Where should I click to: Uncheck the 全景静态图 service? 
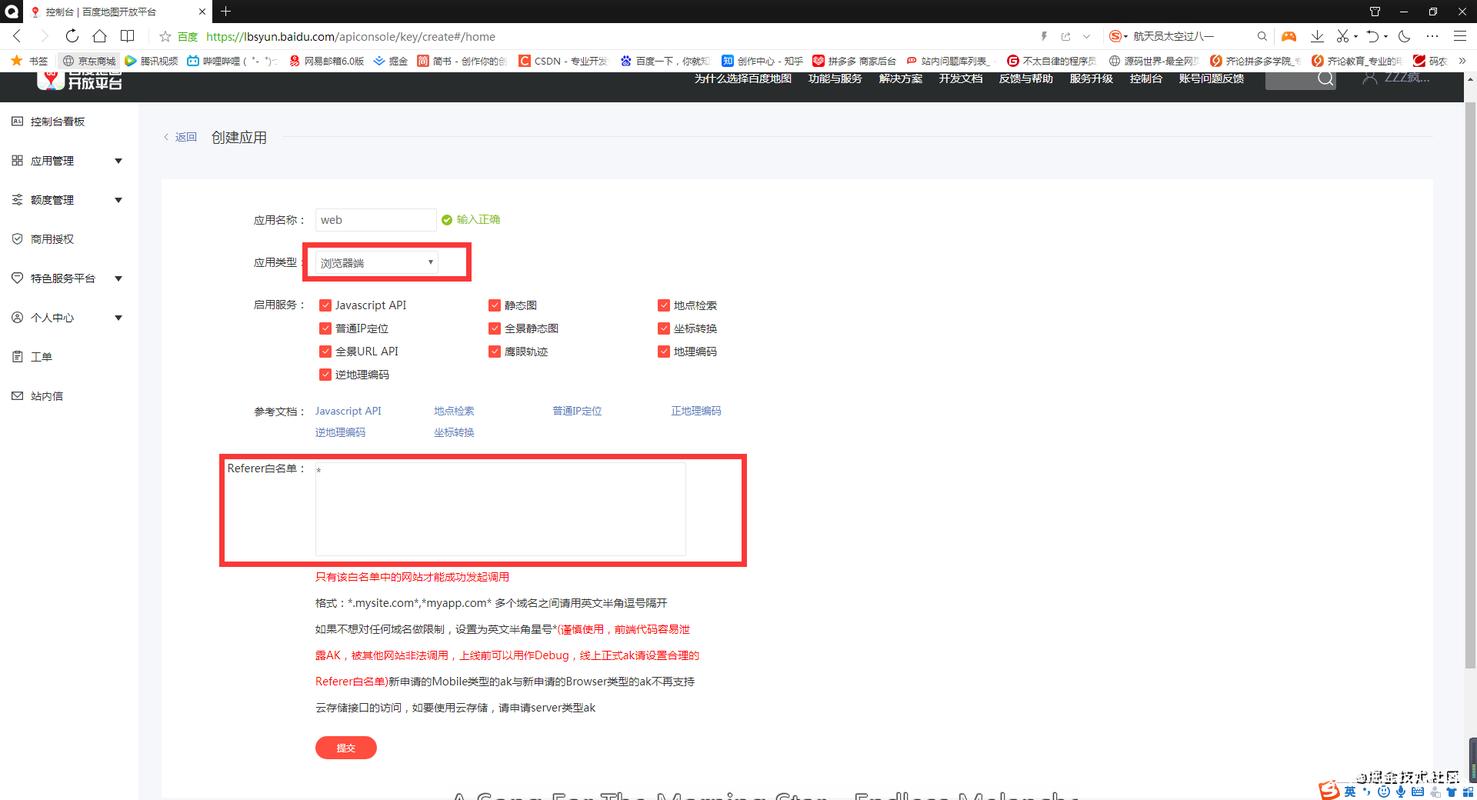pyautogui.click(x=494, y=328)
